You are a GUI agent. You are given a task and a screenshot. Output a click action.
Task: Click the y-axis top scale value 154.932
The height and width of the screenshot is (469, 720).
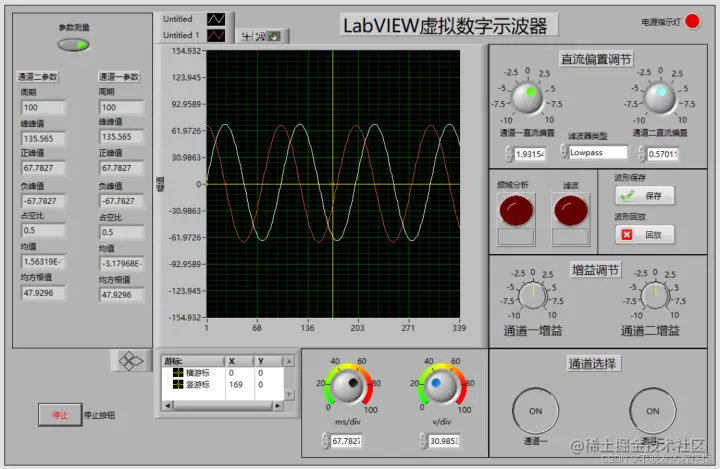(x=186, y=51)
